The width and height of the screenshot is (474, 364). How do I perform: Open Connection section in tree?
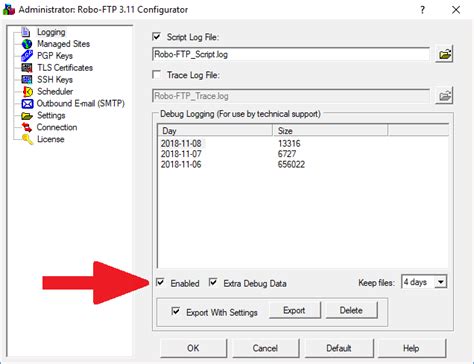tap(57, 127)
